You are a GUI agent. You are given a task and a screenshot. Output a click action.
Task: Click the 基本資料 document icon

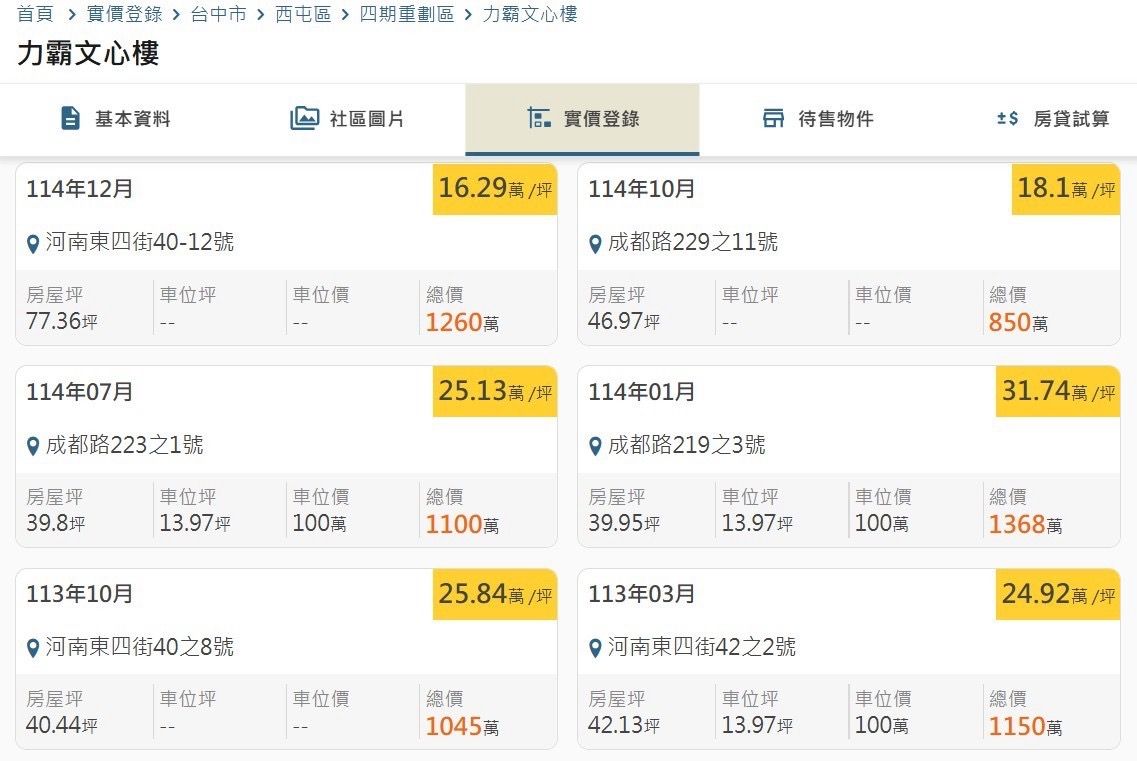tap(70, 119)
